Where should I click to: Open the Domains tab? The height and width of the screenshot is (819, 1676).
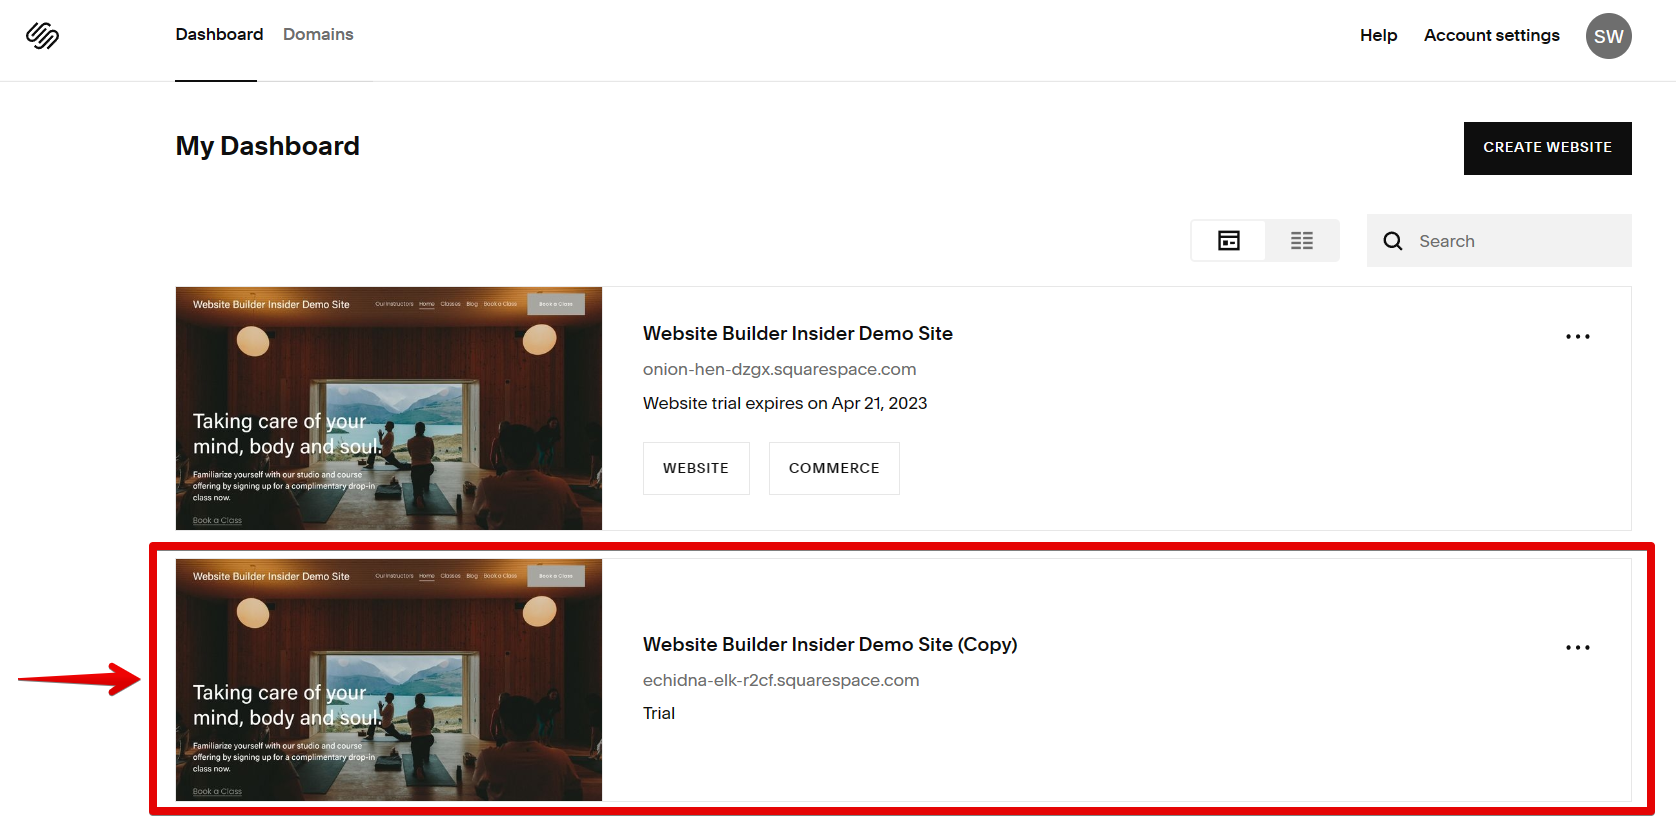(318, 34)
